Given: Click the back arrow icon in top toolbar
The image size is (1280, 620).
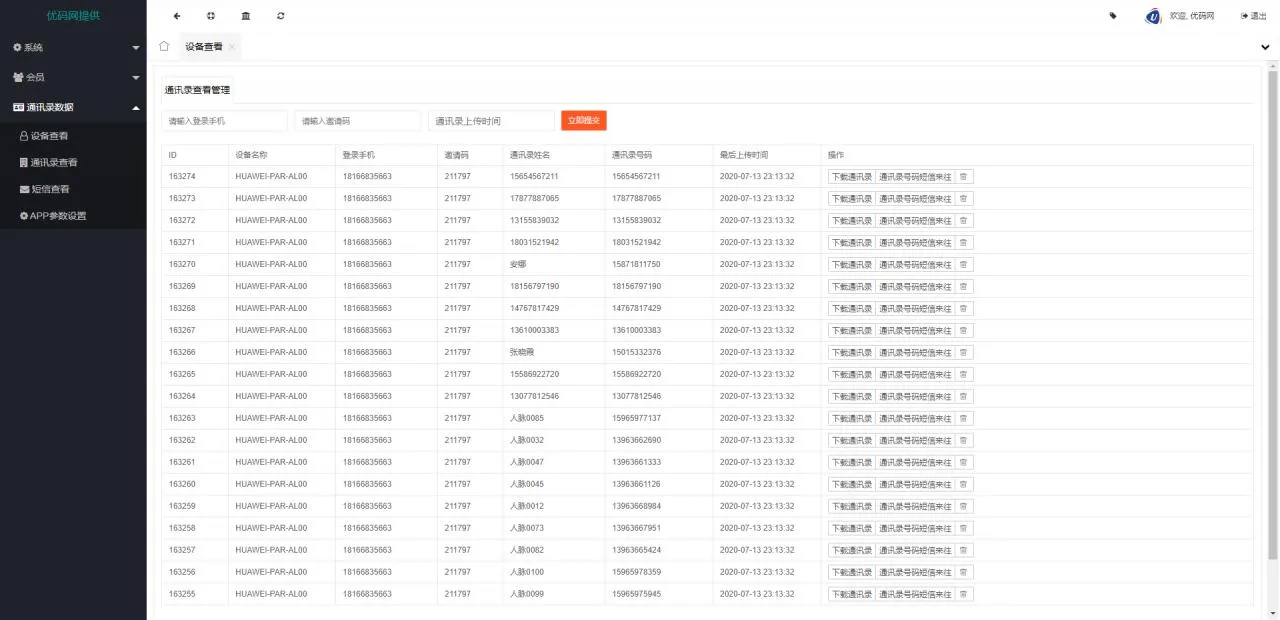Looking at the screenshot, I should (177, 16).
